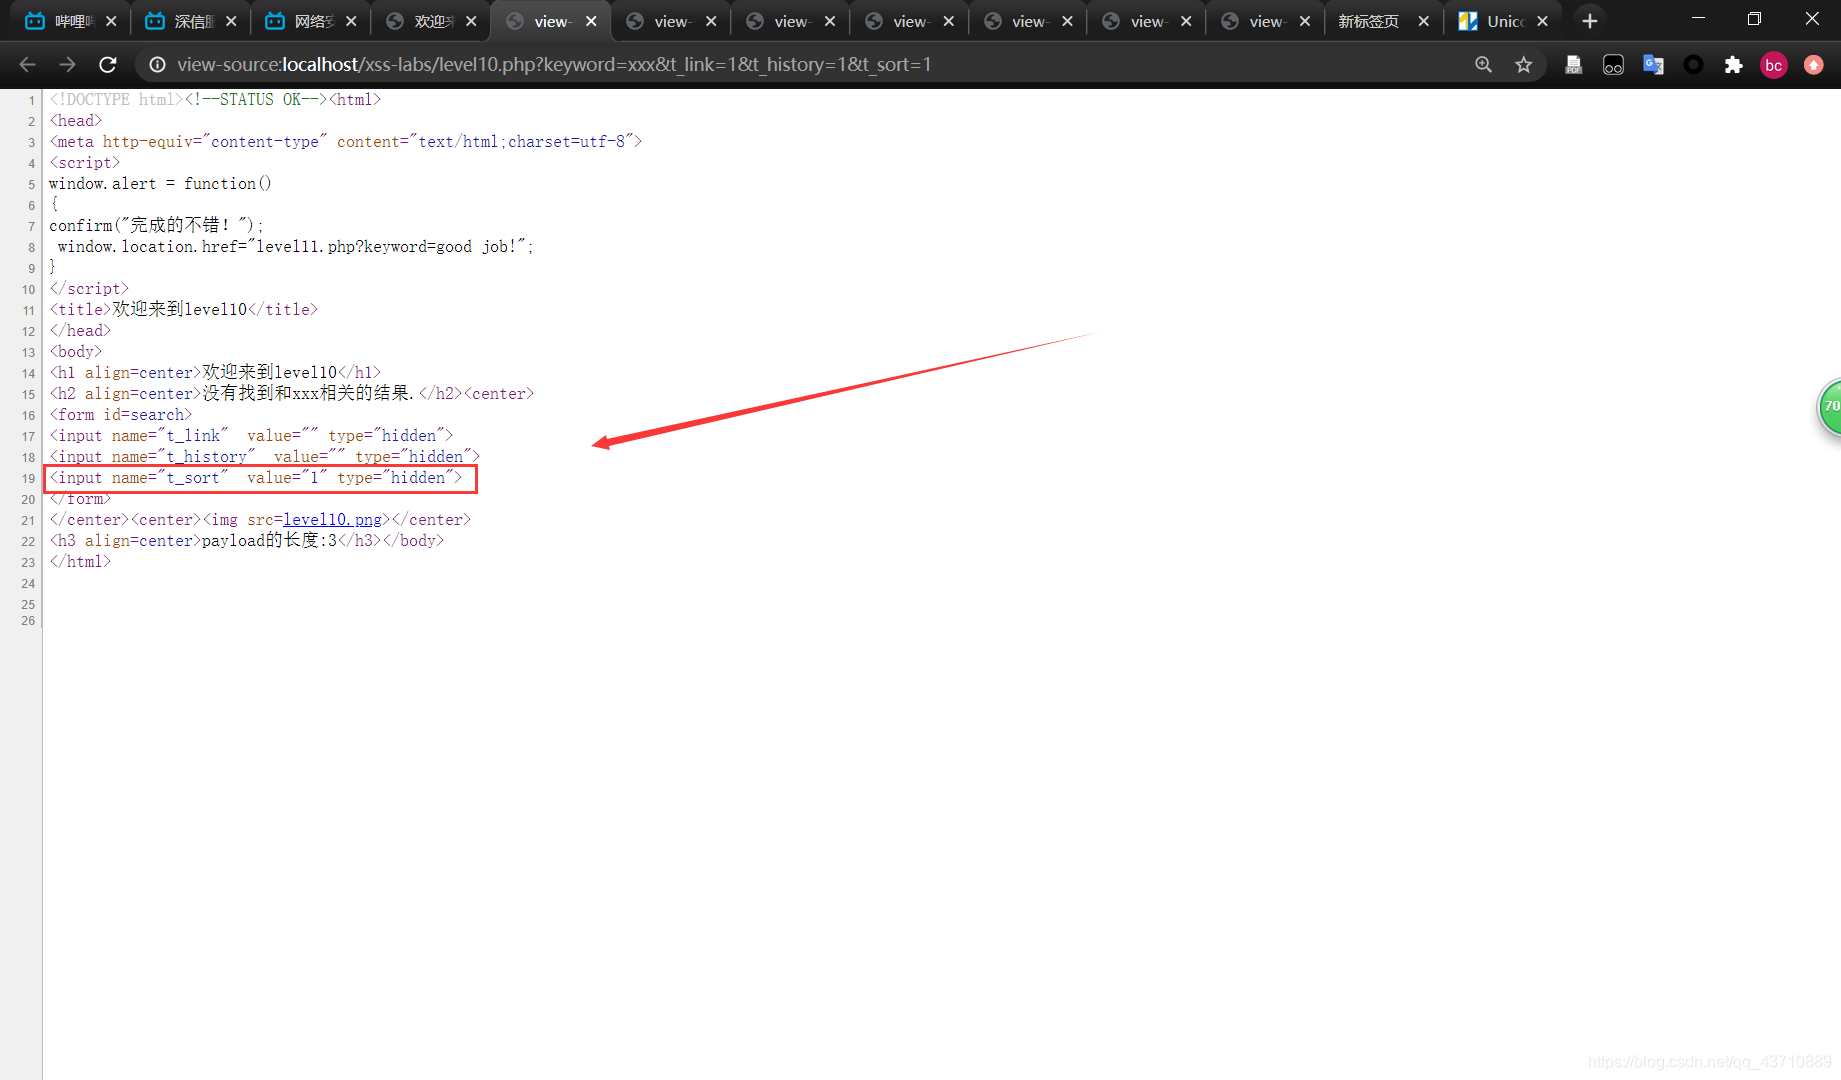Click the orange update arrow icon
Image resolution: width=1841 pixels, height=1080 pixels.
[x=1813, y=65]
